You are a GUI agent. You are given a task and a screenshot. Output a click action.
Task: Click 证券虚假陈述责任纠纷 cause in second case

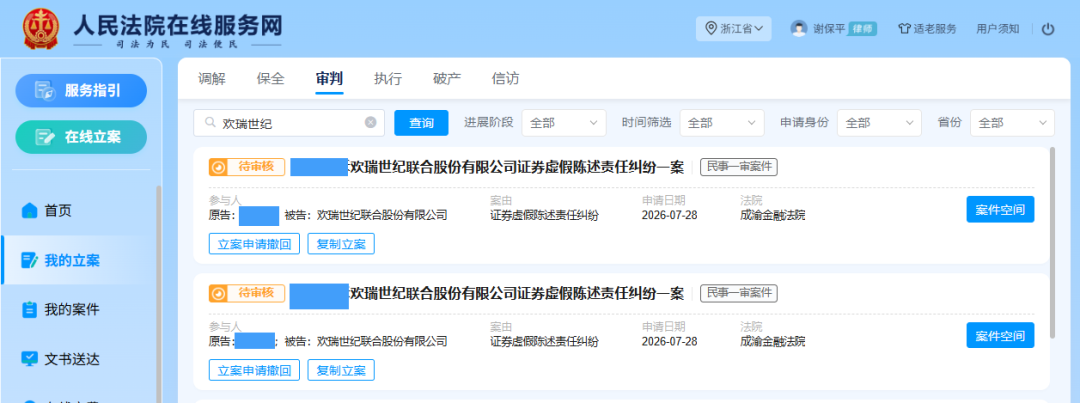tap(544, 341)
